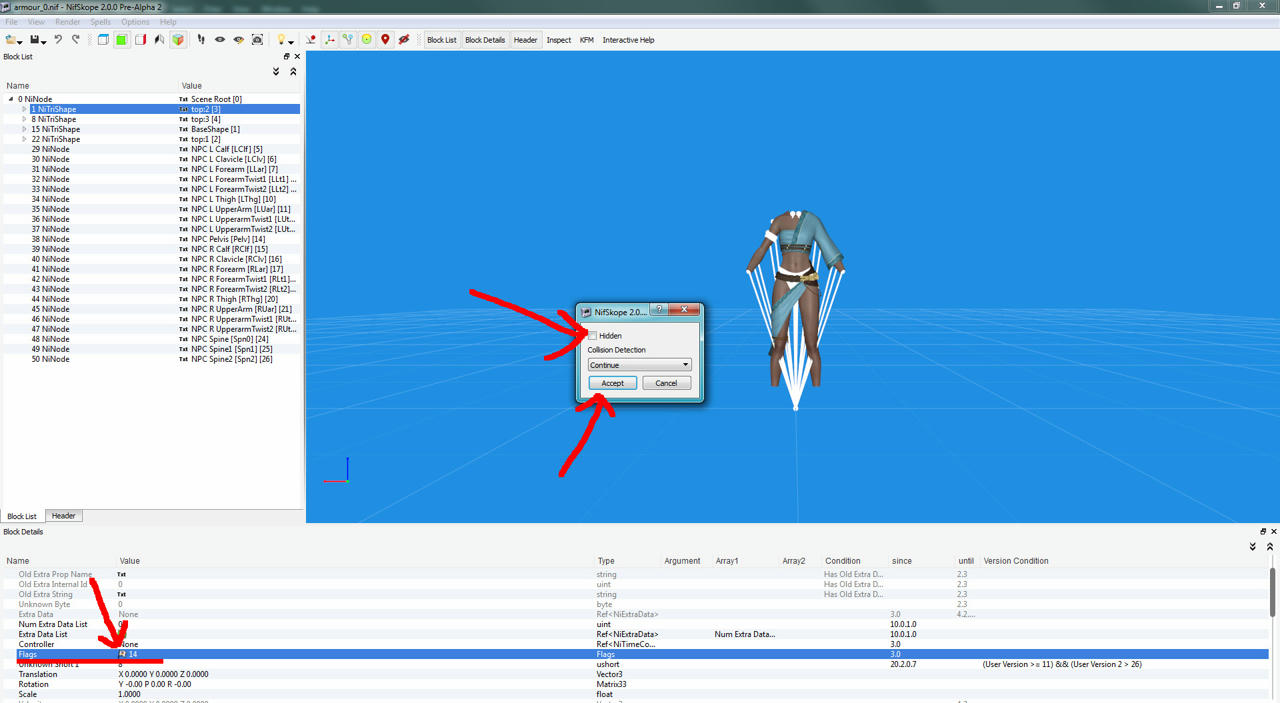The width and height of the screenshot is (1280, 703).
Task: Select the front-view wireframe cube icon
Action: click(x=103, y=40)
